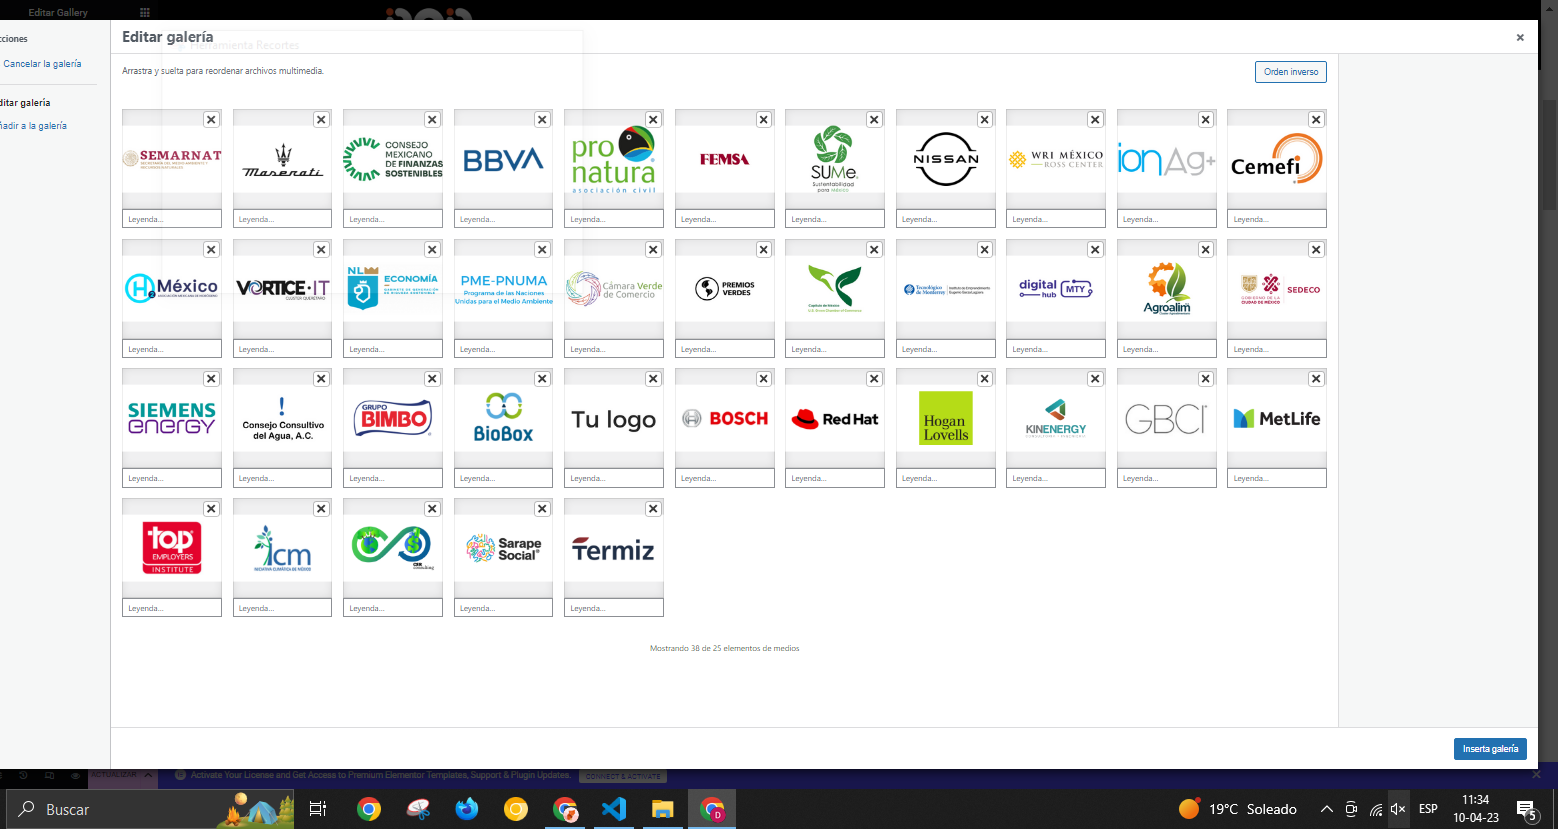This screenshot has width=1558, height=829.
Task: Reverse the gallery order with Orden inverso
Action: tap(1291, 72)
